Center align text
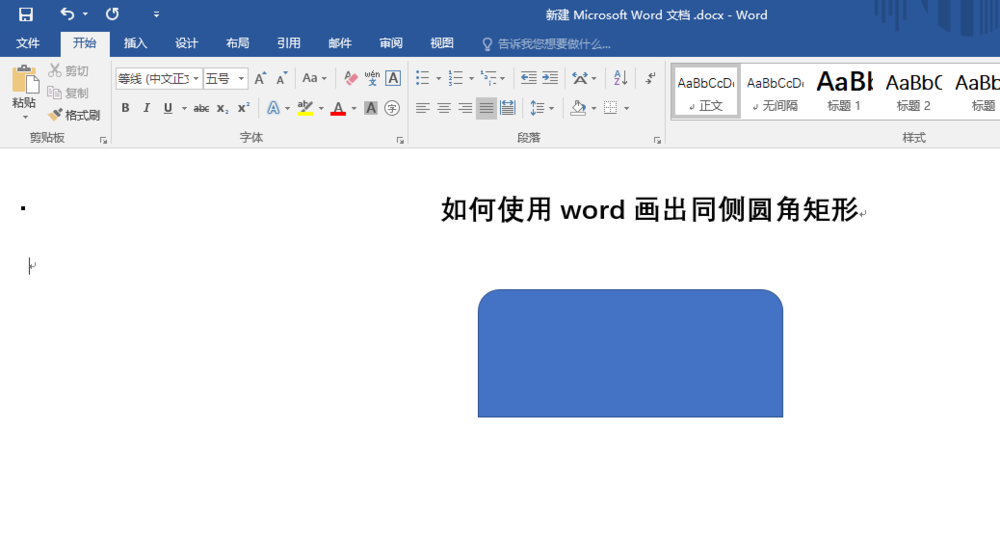 [444, 108]
